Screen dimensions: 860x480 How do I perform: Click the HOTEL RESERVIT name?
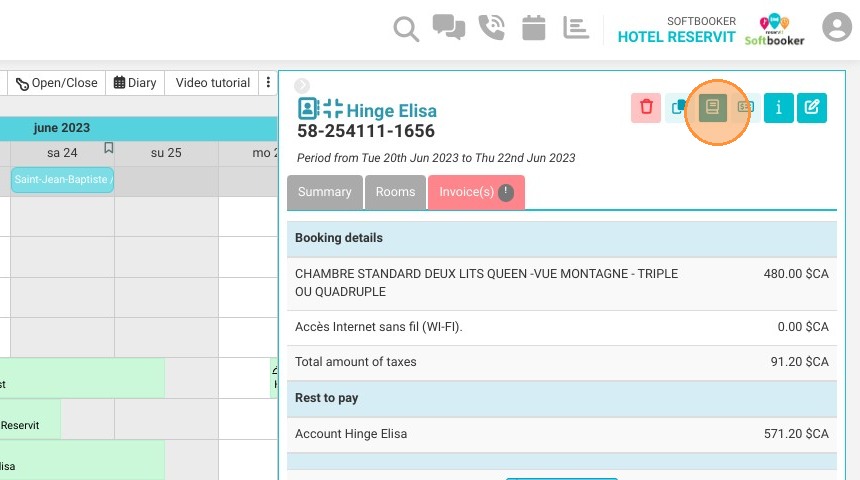tap(676, 37)
